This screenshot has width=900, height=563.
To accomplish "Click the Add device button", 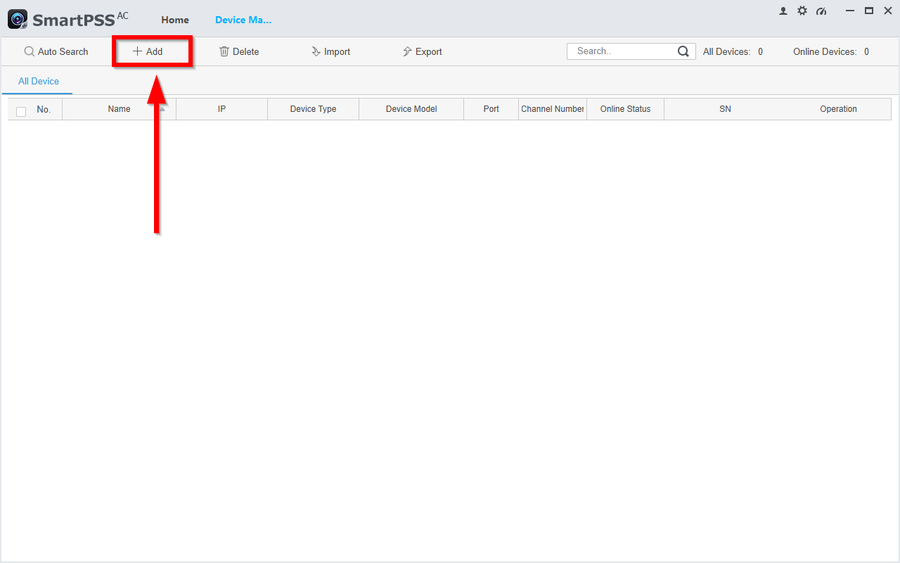I will pyautogui.click(x=148, y=52).
